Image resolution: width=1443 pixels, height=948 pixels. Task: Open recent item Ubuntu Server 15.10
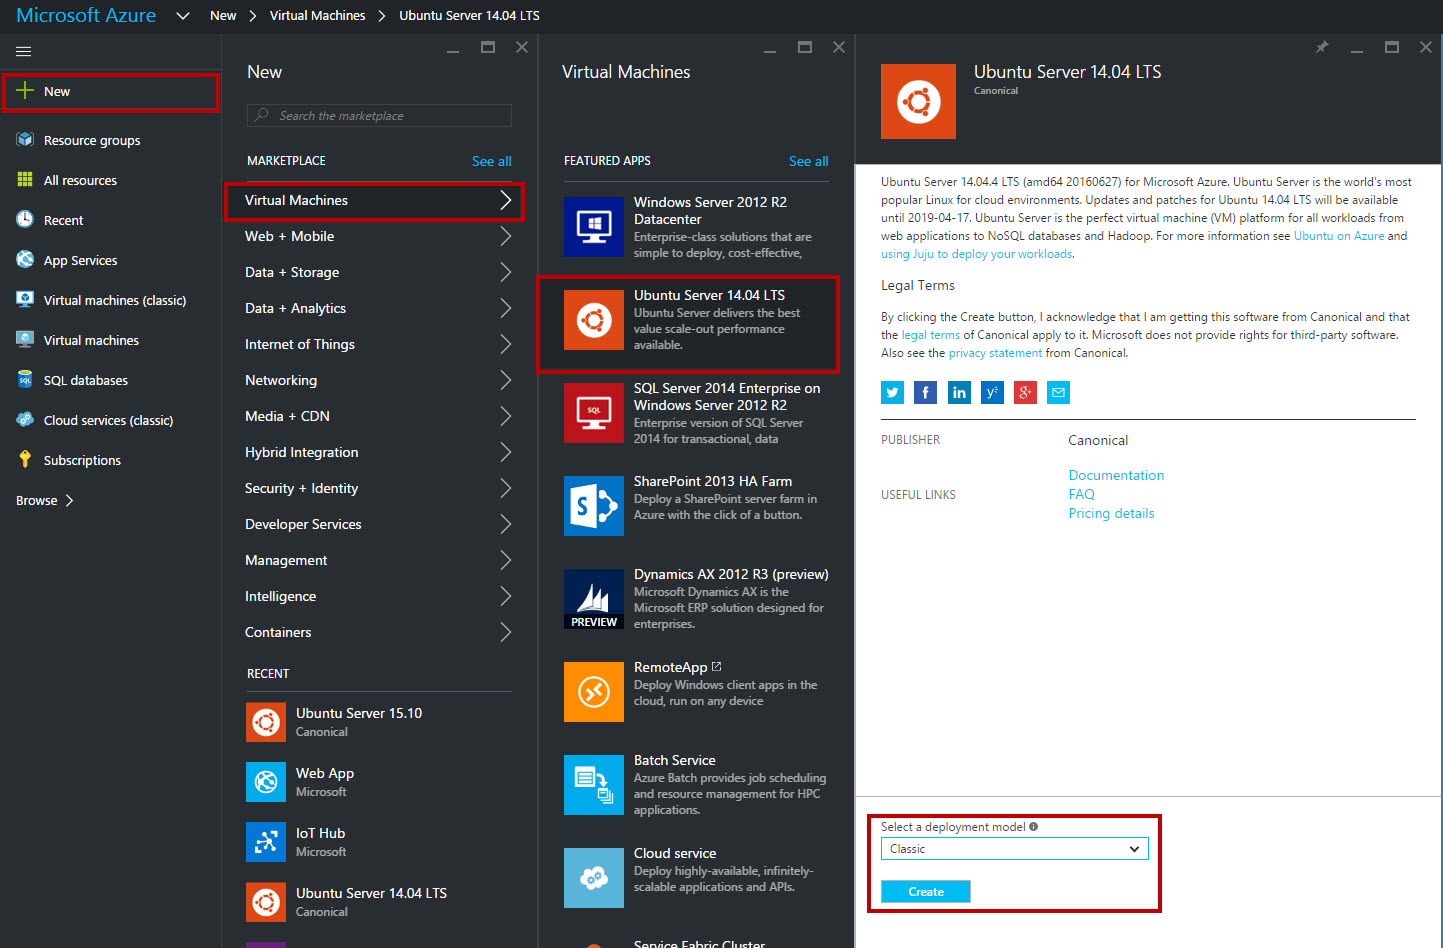click(378, 722)
